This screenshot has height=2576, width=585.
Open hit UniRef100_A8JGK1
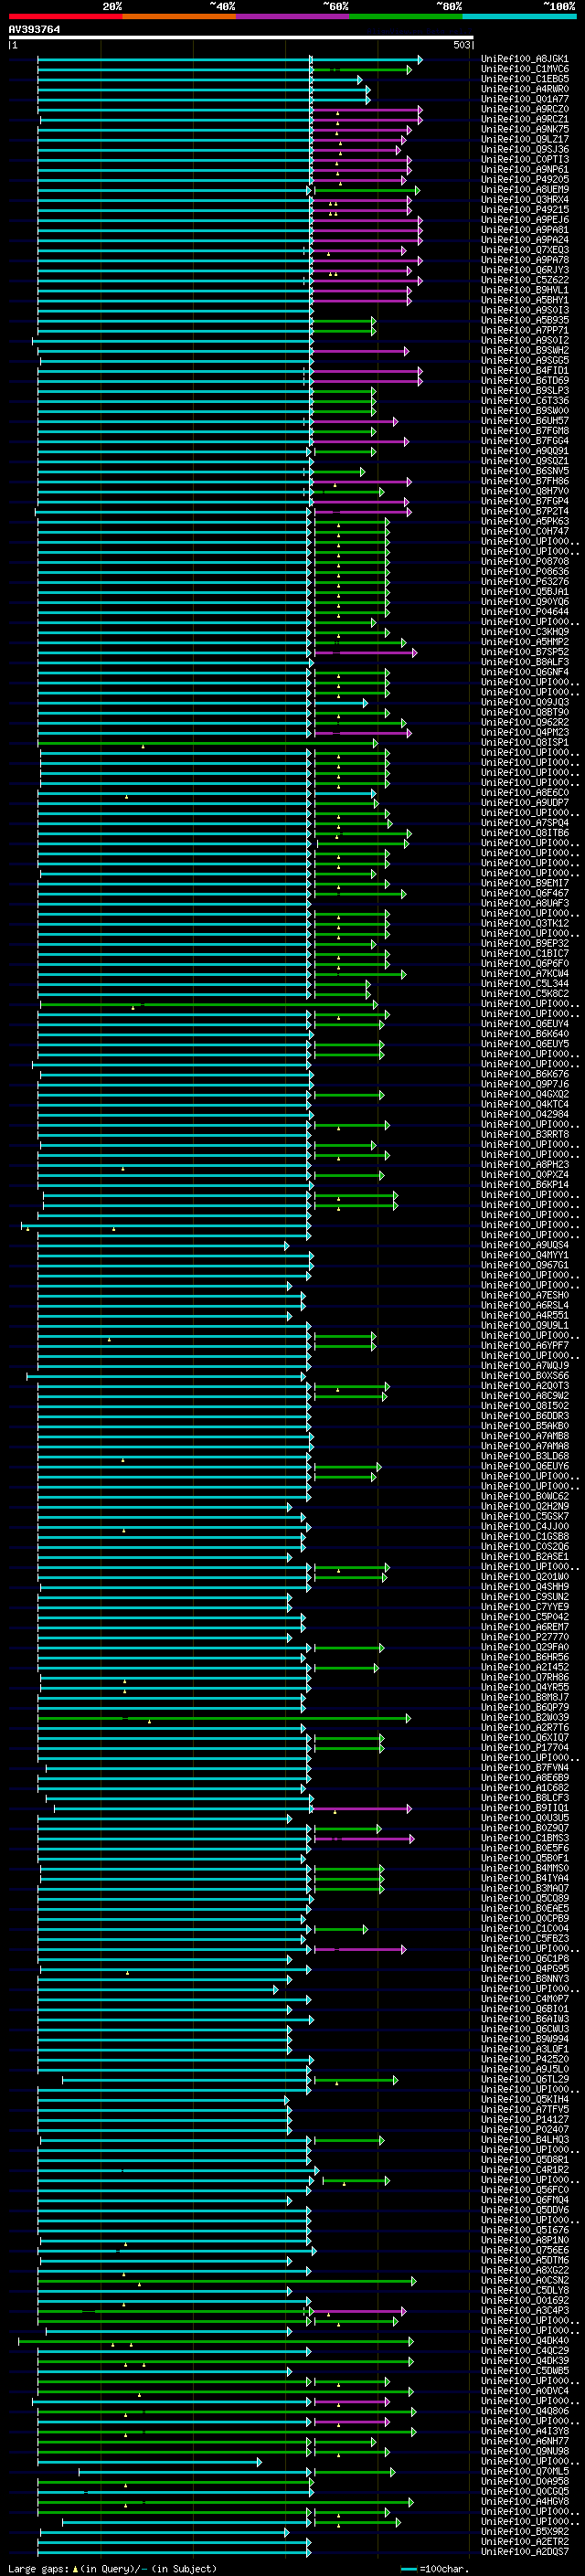coord(525,59)
